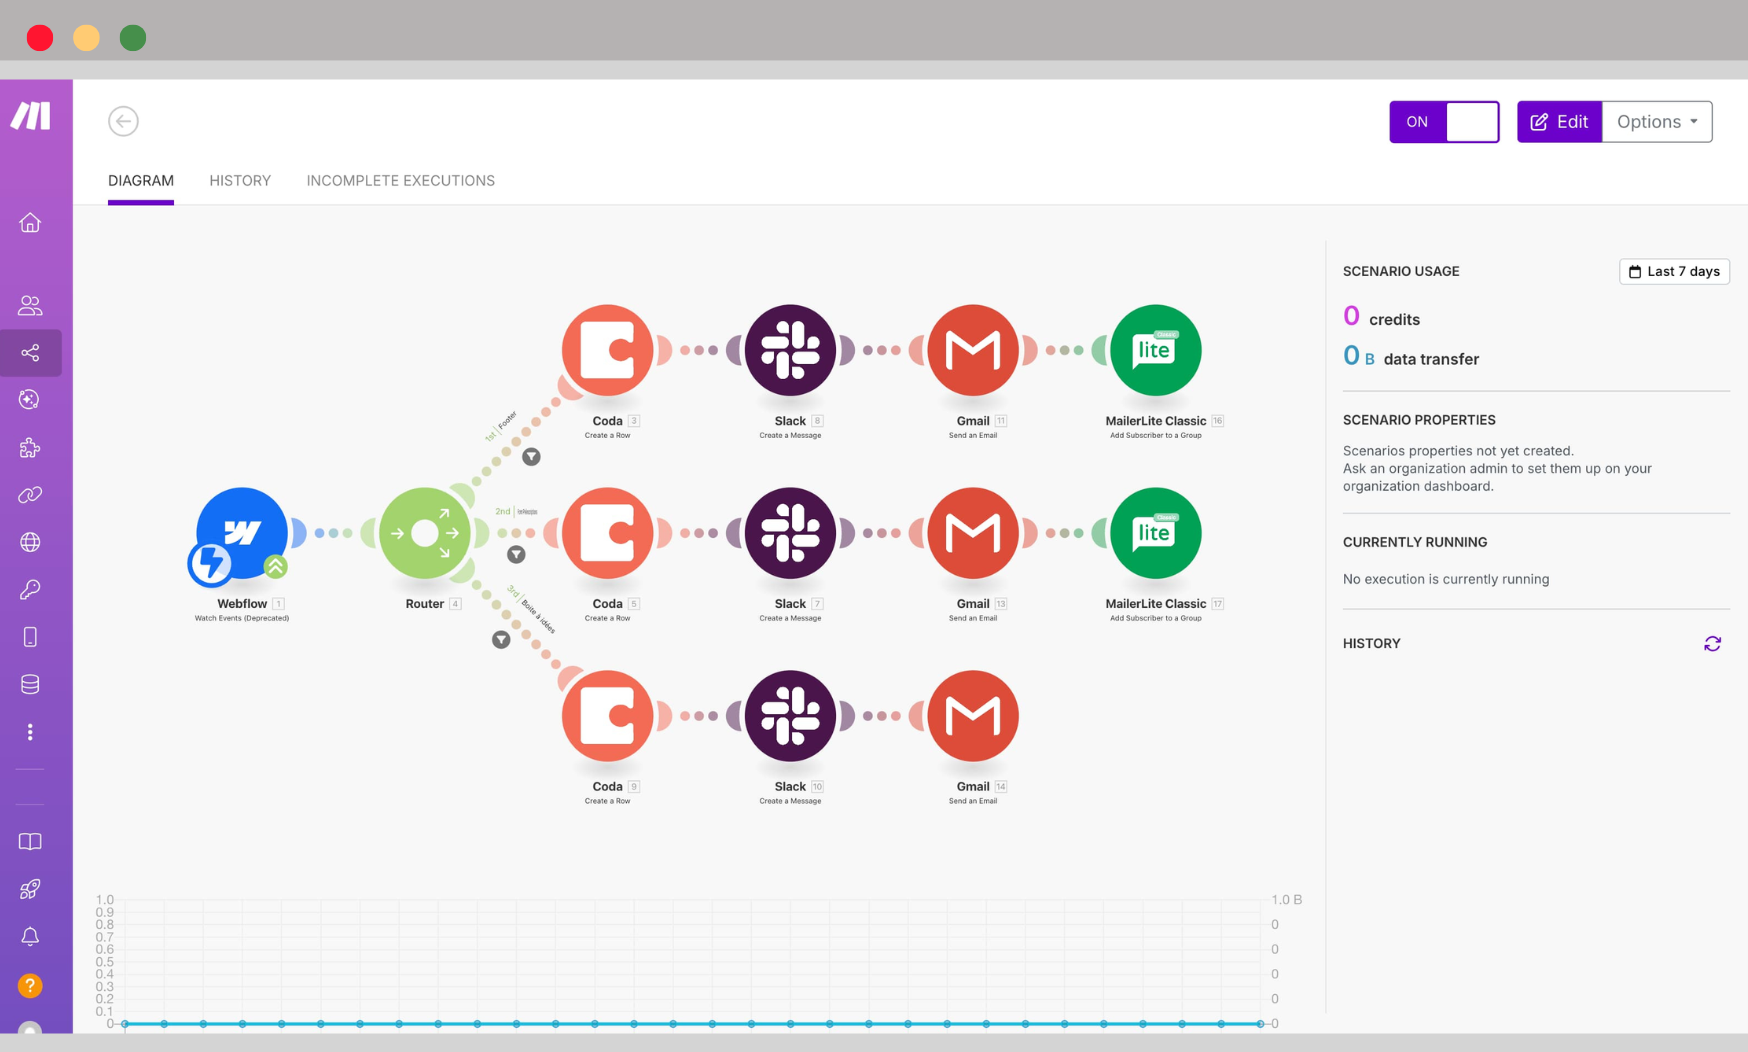Open the Incomplete Executions tab
This screenshot has height=1052, width=1748.
click(x=400, y=180)
